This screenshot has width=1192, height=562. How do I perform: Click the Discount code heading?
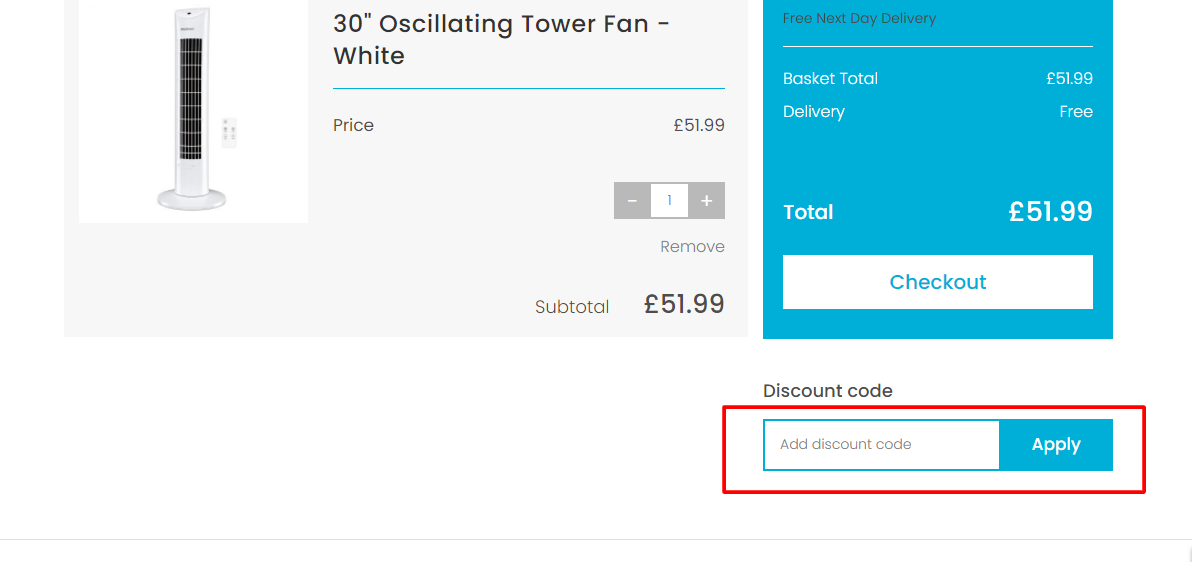[827, 391]
